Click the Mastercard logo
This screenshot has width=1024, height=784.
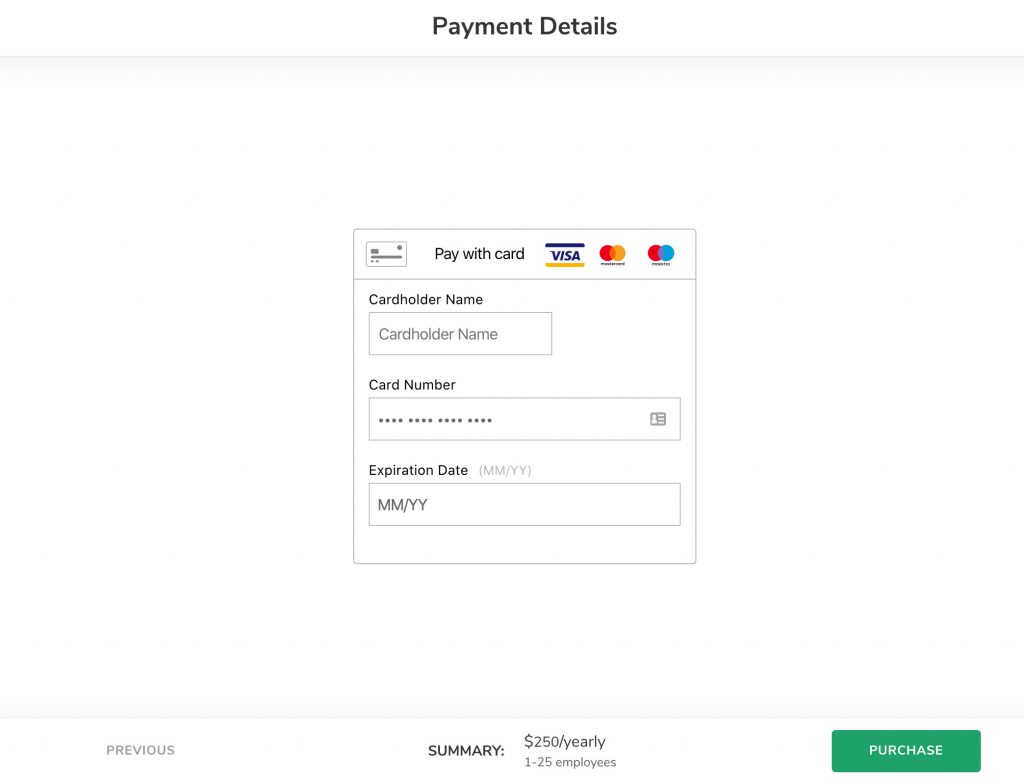tap(612, 254)
